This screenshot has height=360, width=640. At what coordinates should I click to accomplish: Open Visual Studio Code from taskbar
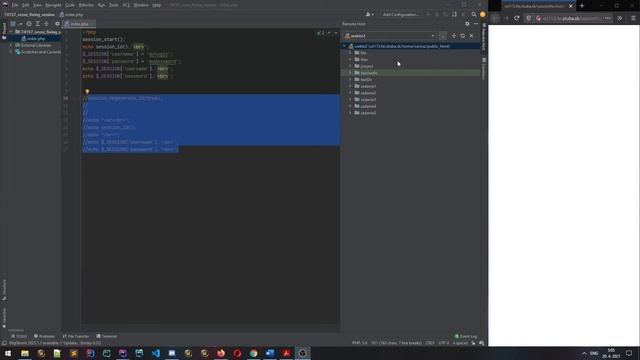[156, 353]
